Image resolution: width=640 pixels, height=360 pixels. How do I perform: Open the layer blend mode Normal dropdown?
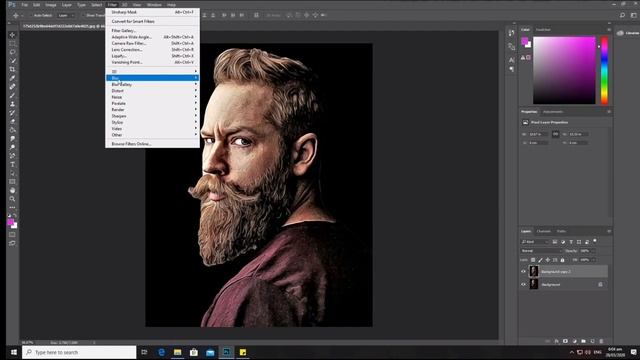click(541, 251)
